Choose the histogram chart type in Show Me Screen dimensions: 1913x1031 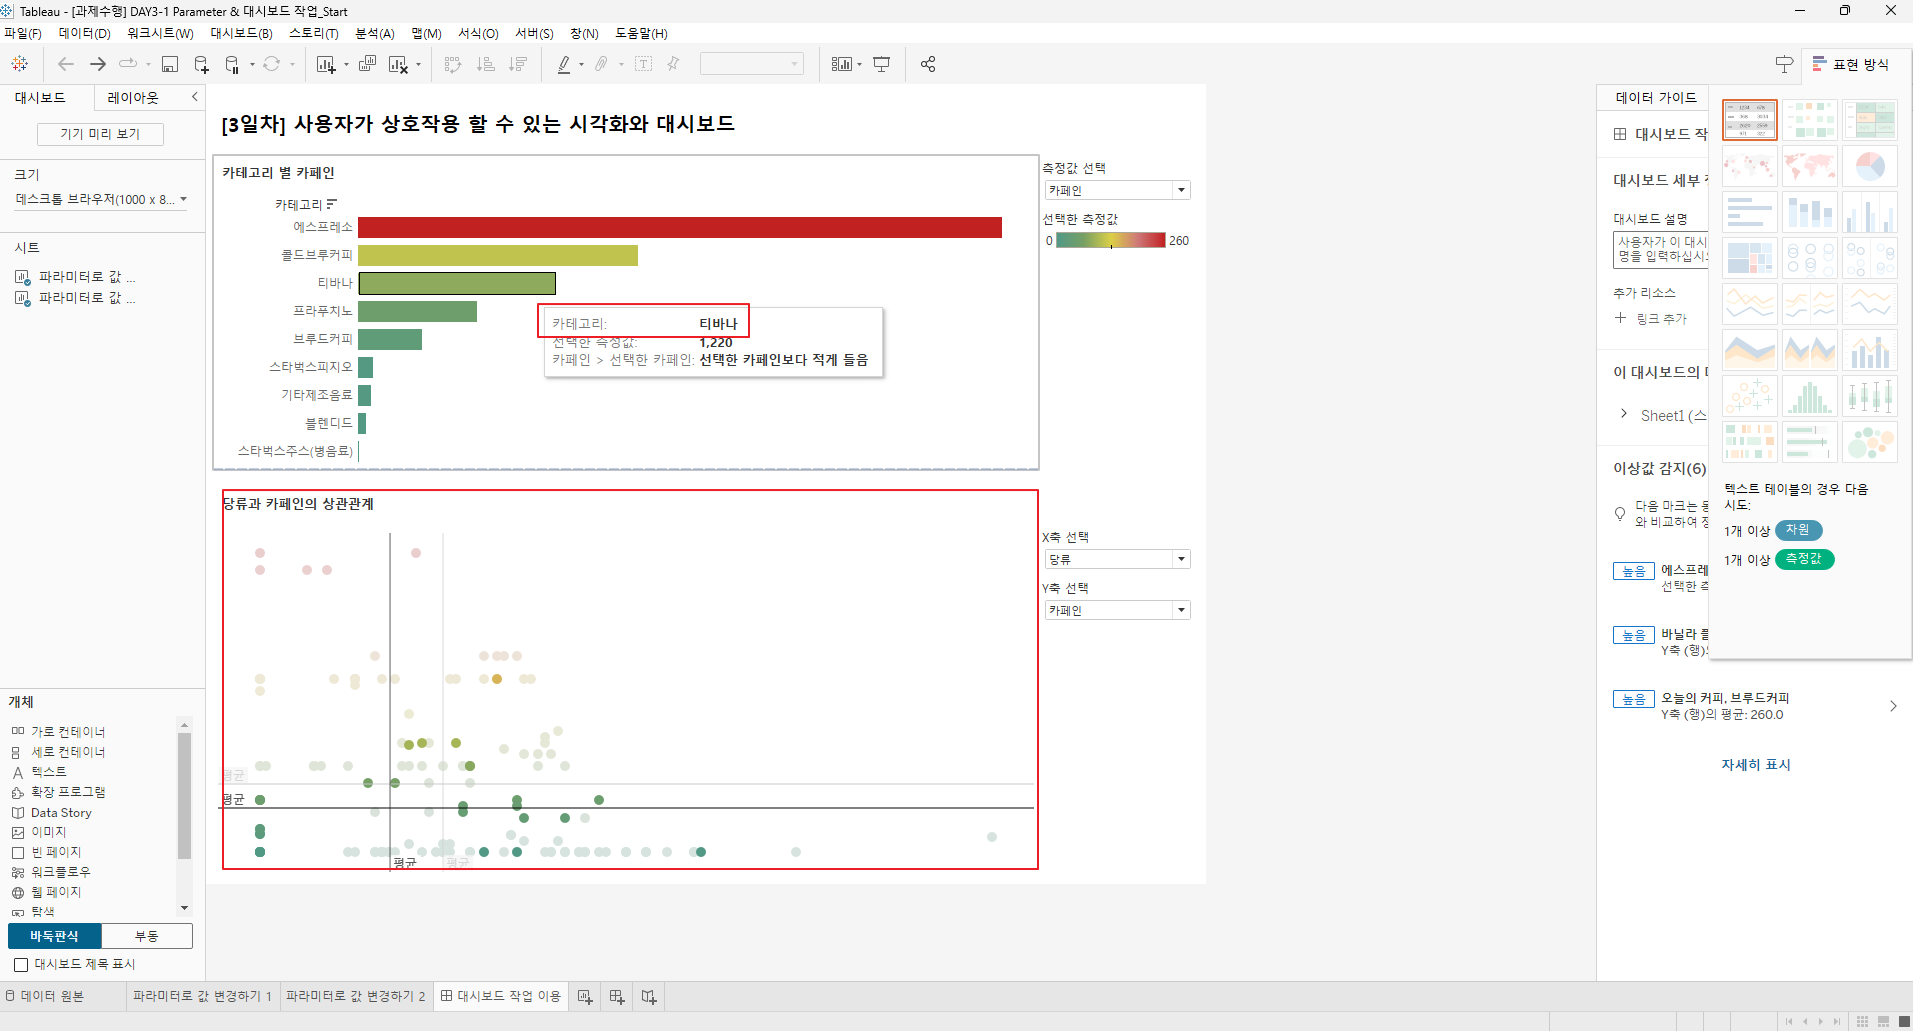click(x=1810, y=396)
